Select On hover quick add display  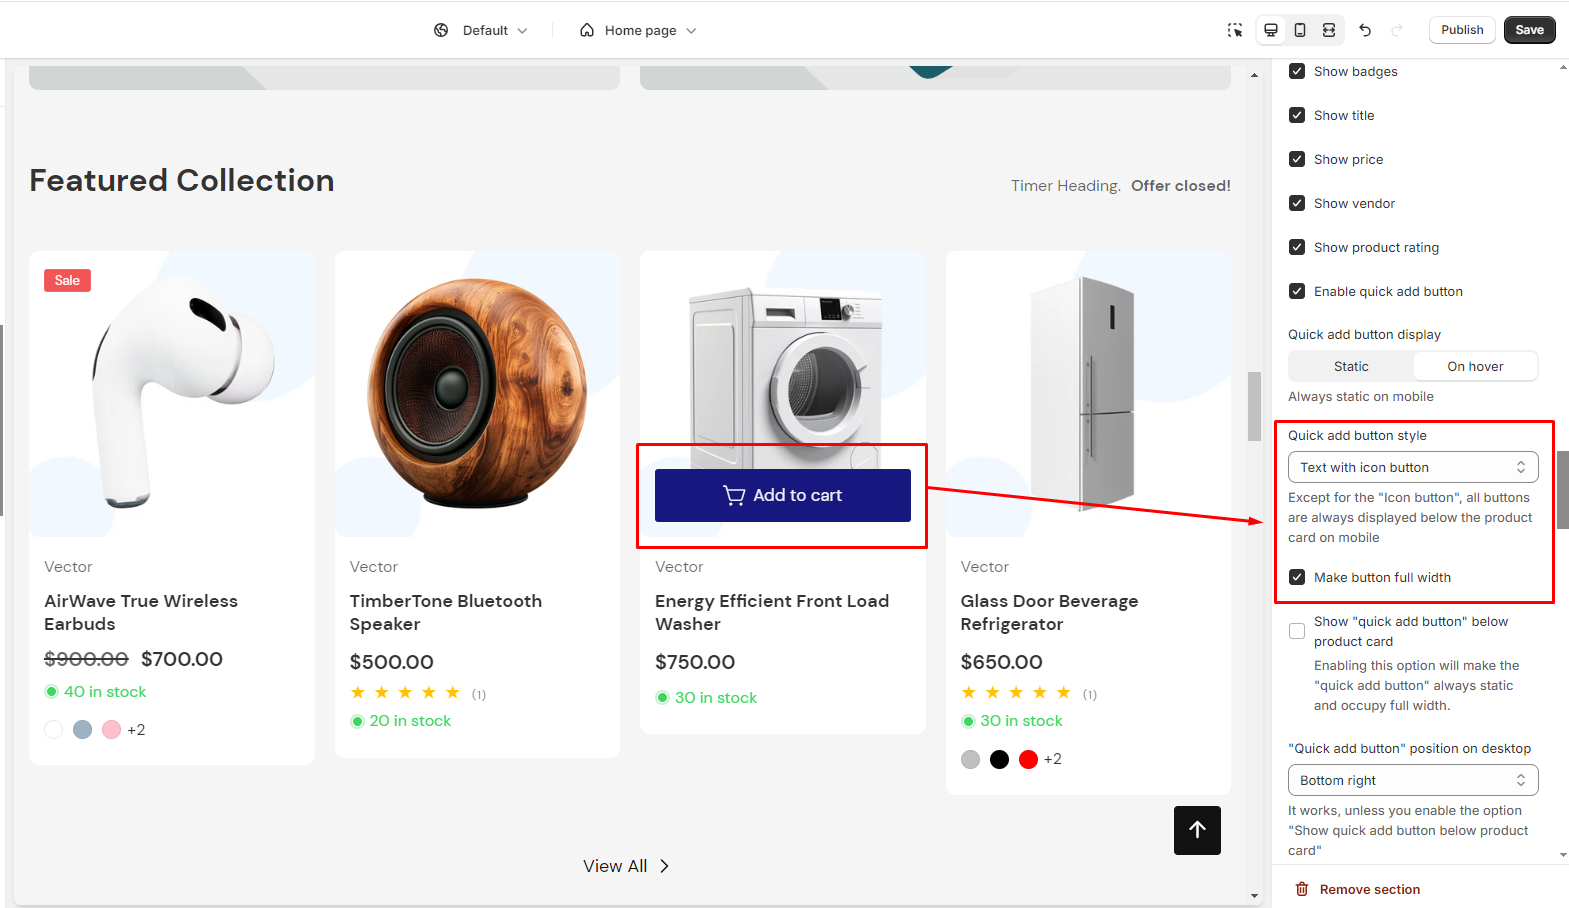pos(1475,366)
